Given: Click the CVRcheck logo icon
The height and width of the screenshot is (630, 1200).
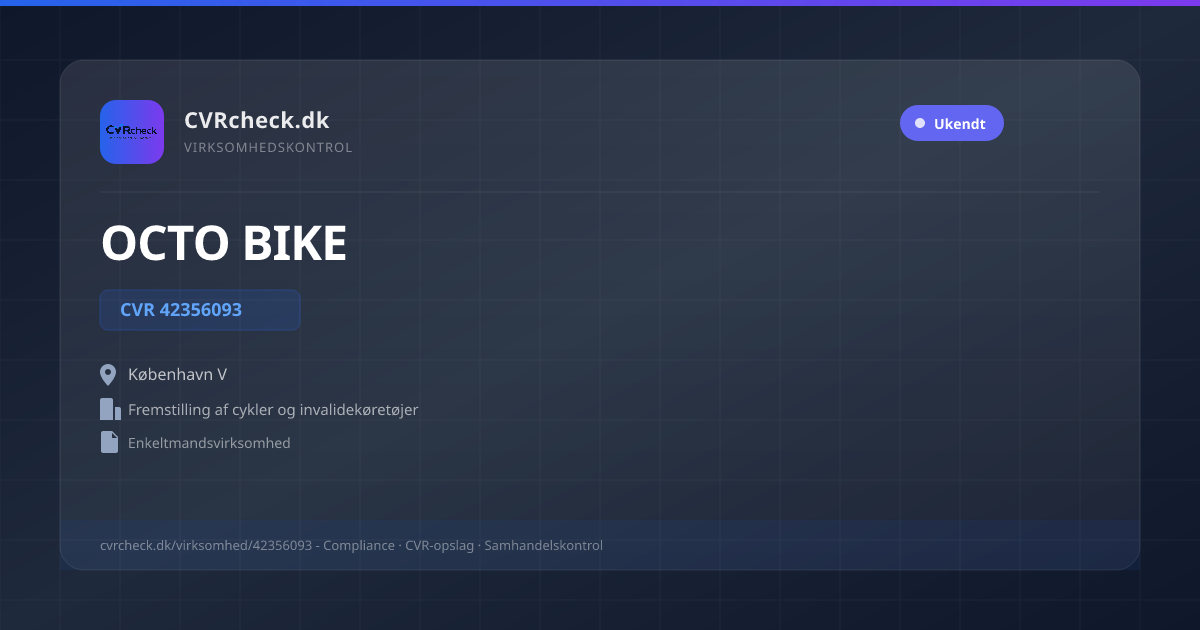Looking at the screenshot, I should 132,132.
